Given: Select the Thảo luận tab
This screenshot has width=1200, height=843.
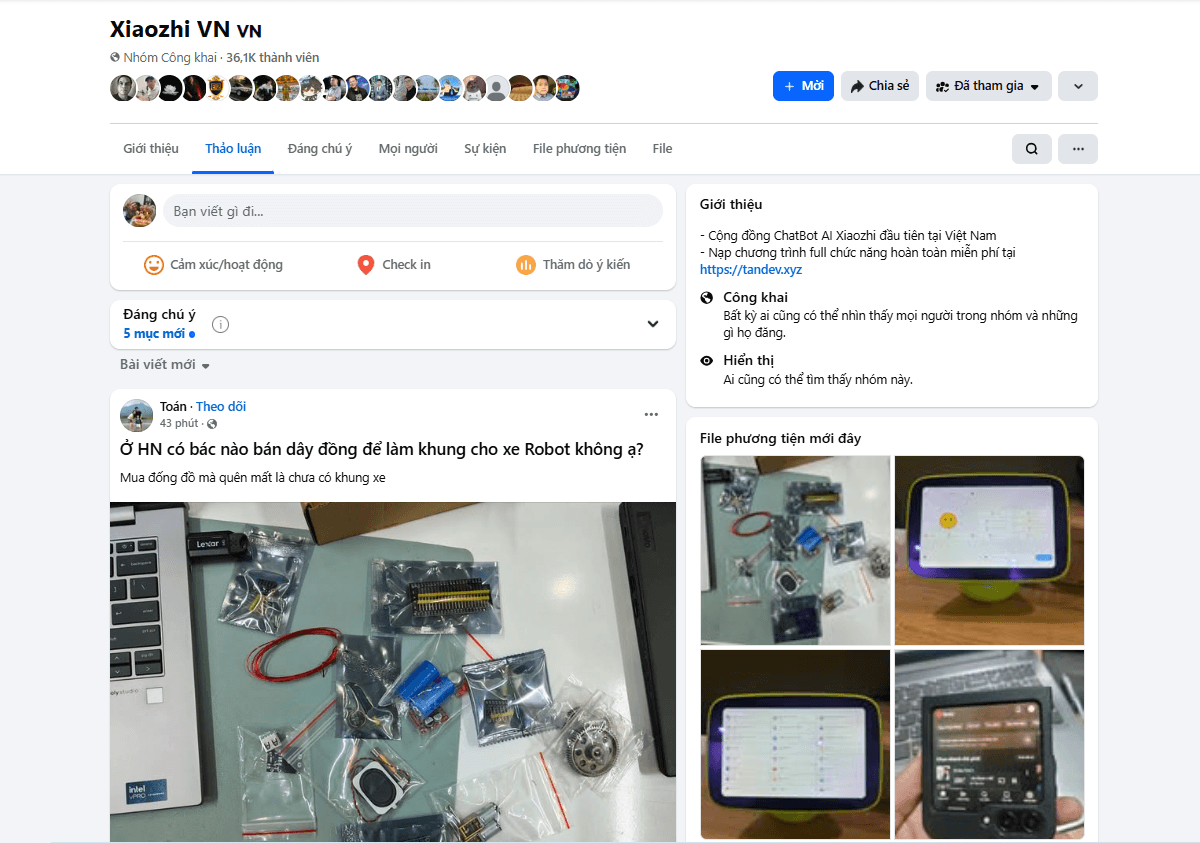Looking at the screenshot, I should 233,149.
